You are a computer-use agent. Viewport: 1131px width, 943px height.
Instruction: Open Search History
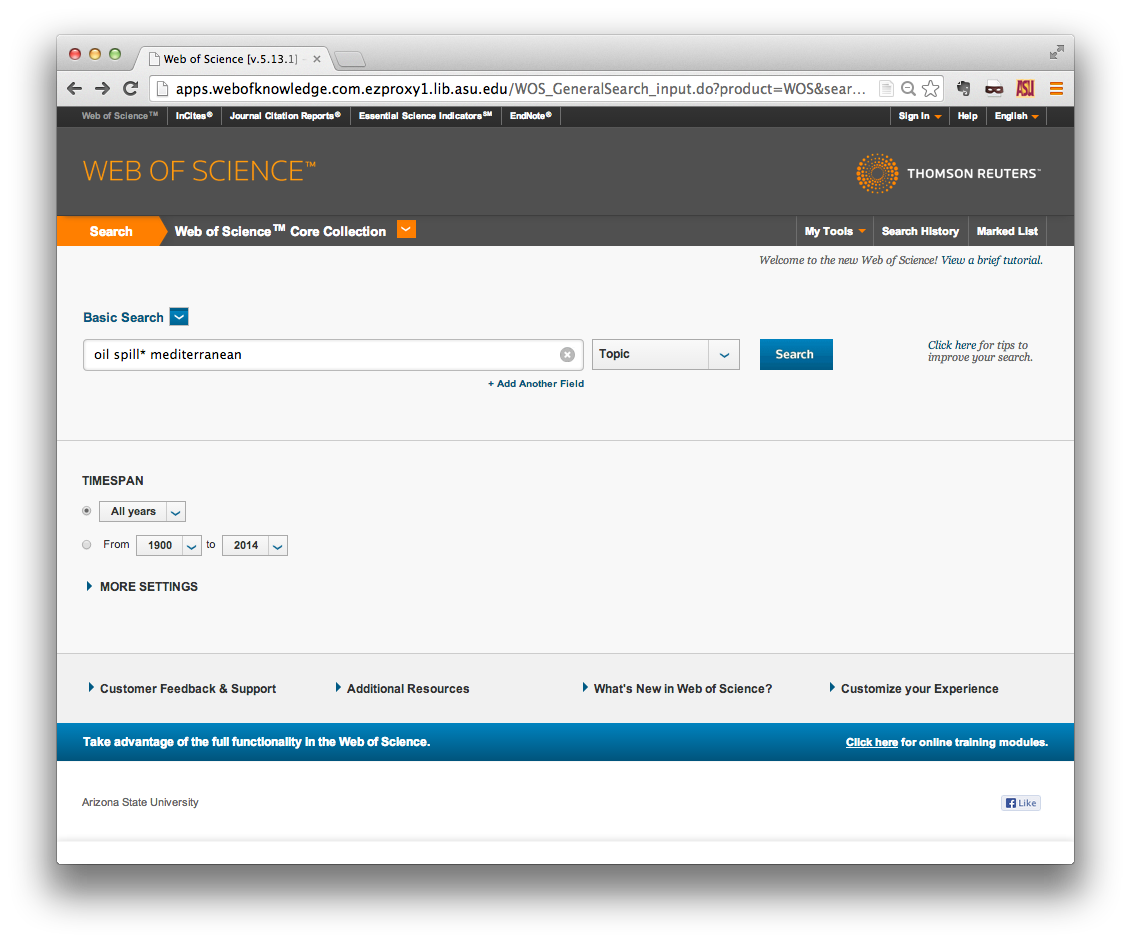pyautogui.click(x=920, y=232)
